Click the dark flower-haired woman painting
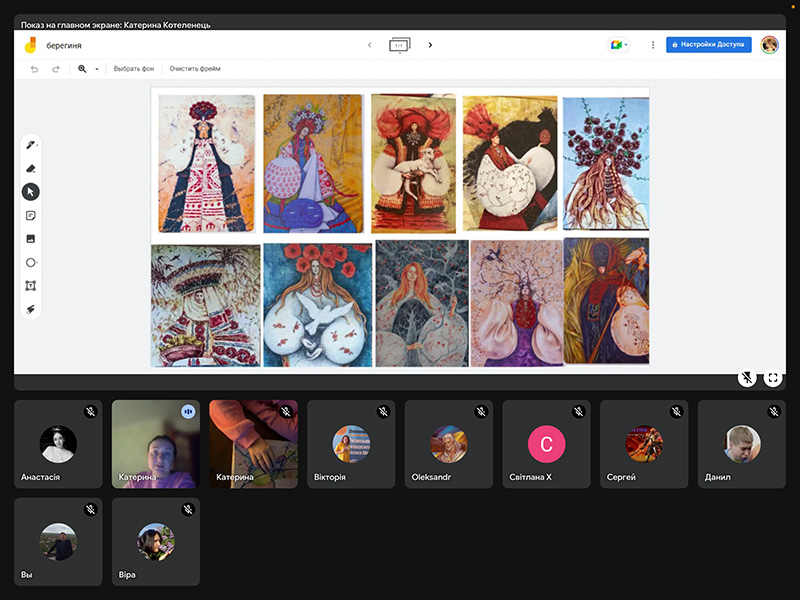Image resolution: width=800 pixels, height=600 pixels. click(606, 164)
